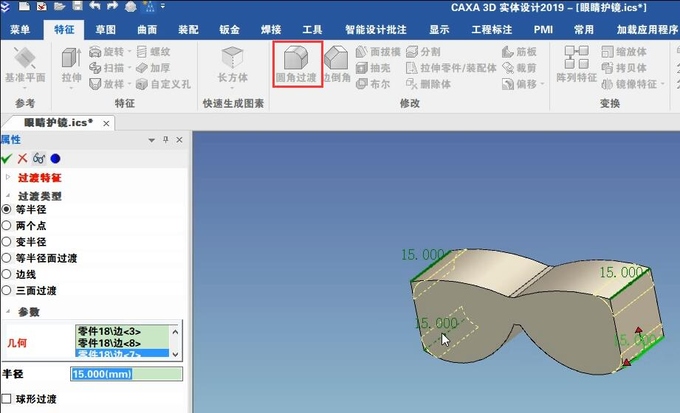This screenshot has width=680, height=413.
Task: Select the 边线 radio option
Action: tap(7, 274)
